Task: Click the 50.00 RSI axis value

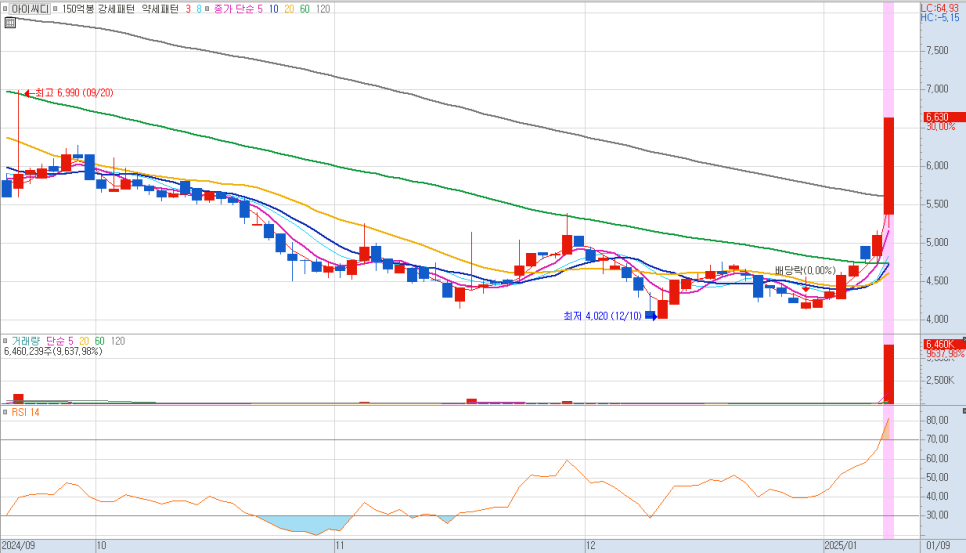Action: coord(938,477)
